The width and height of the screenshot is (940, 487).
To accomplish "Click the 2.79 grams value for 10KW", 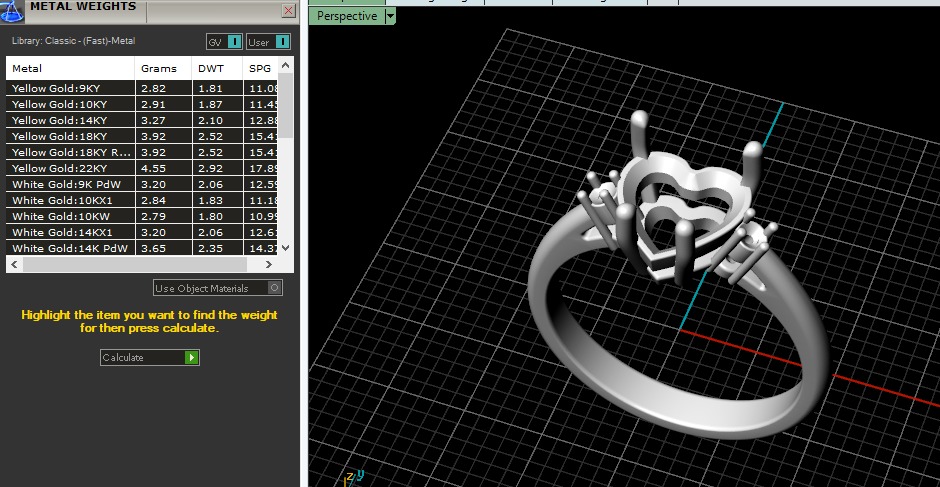I will (x=153, y=217).
